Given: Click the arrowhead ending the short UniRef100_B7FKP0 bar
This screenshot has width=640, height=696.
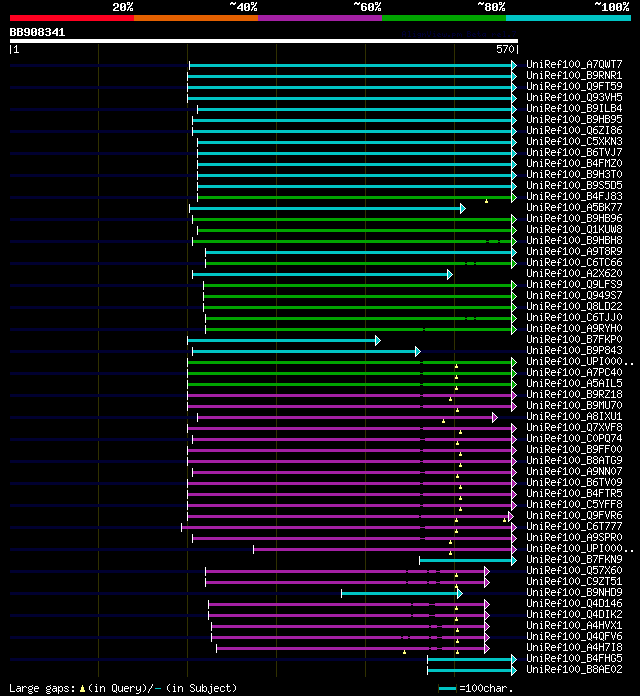Looking at the screenshot, I should pos(378,340).
